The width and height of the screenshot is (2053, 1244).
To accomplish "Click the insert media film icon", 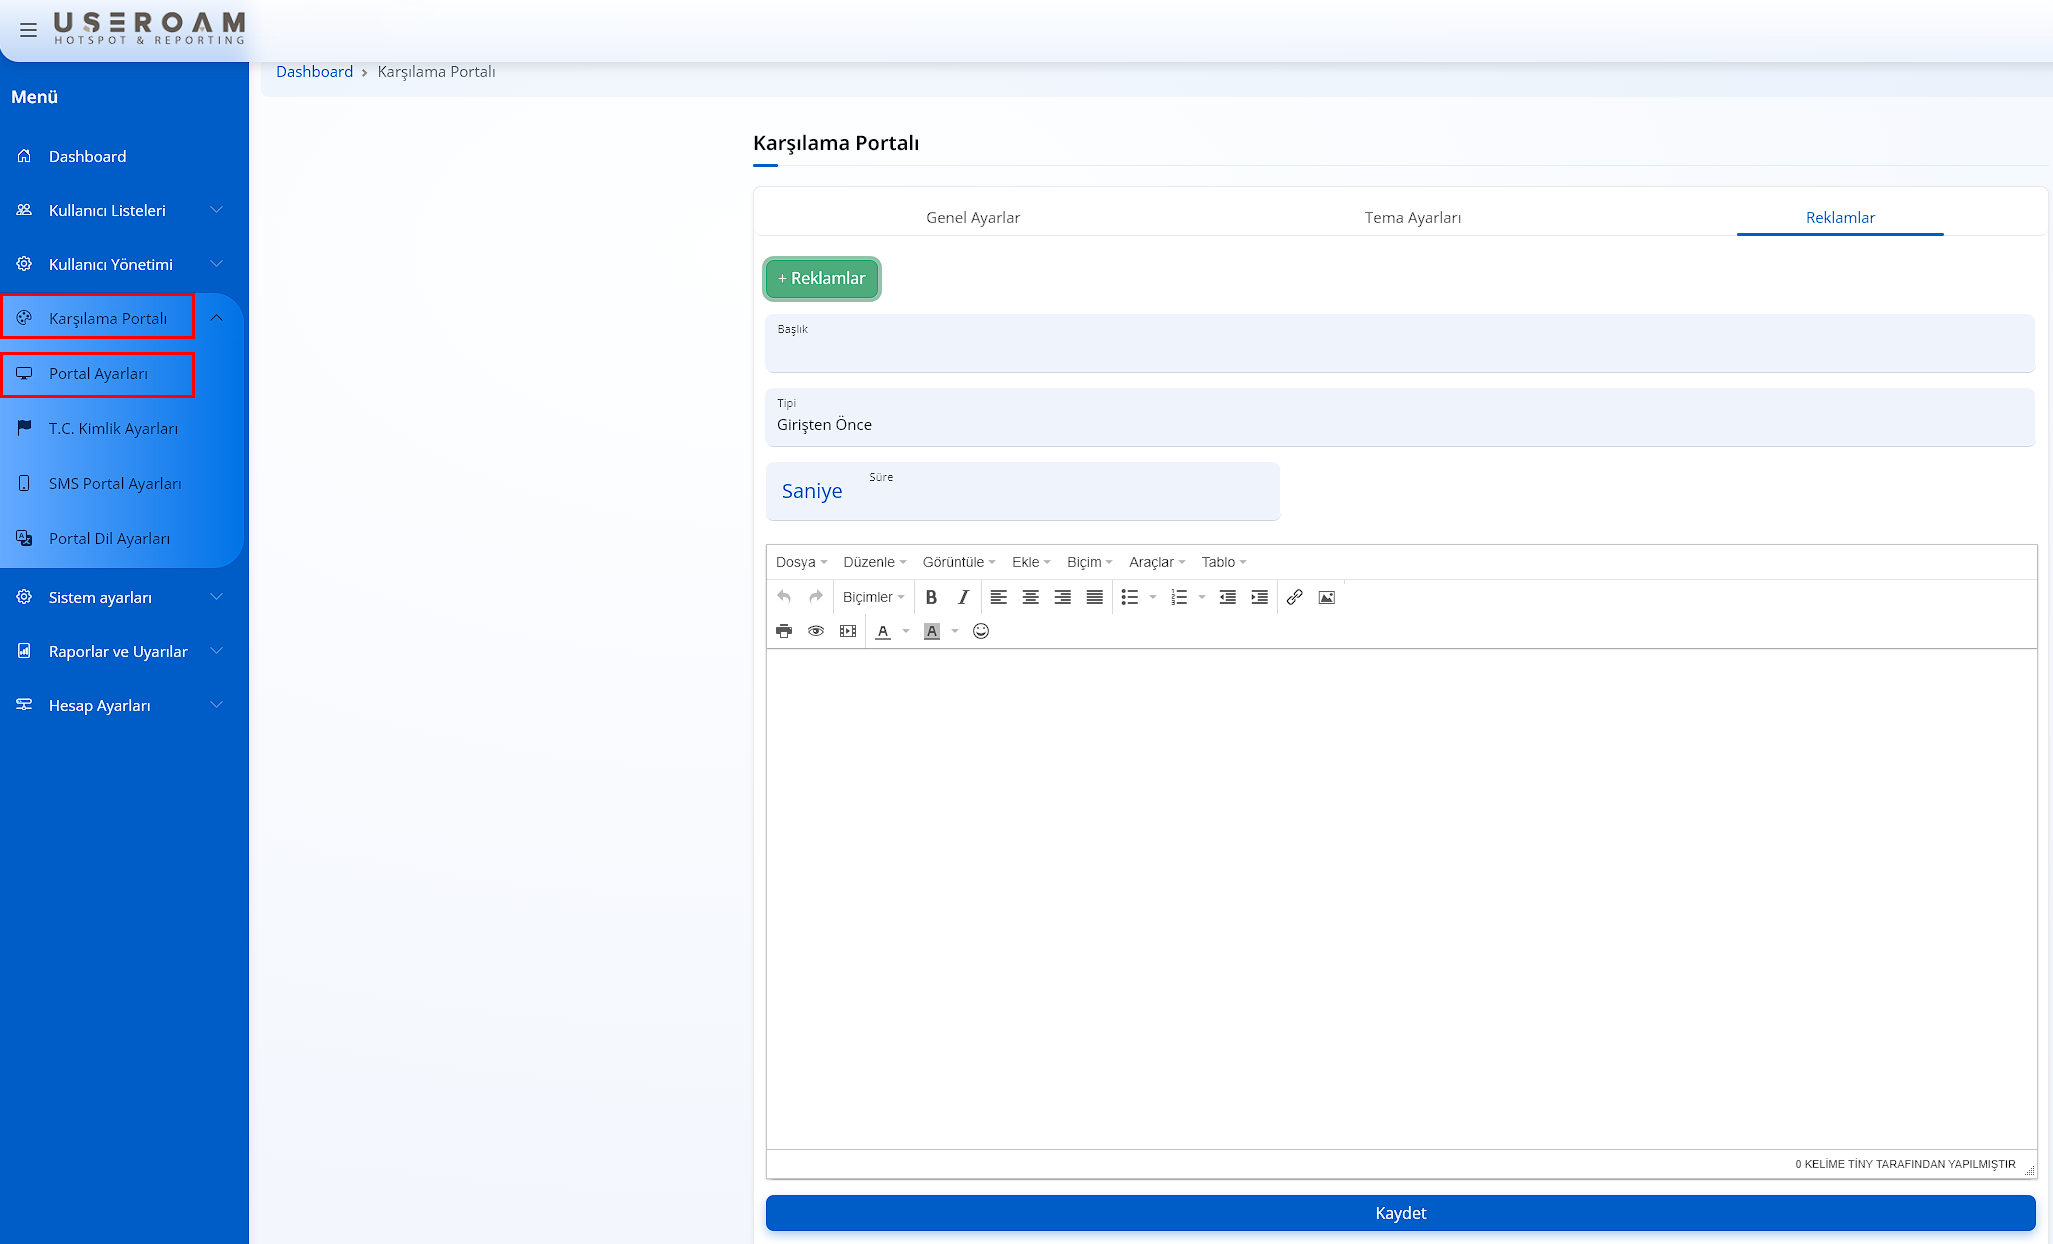I will click(x=848, y=631).
